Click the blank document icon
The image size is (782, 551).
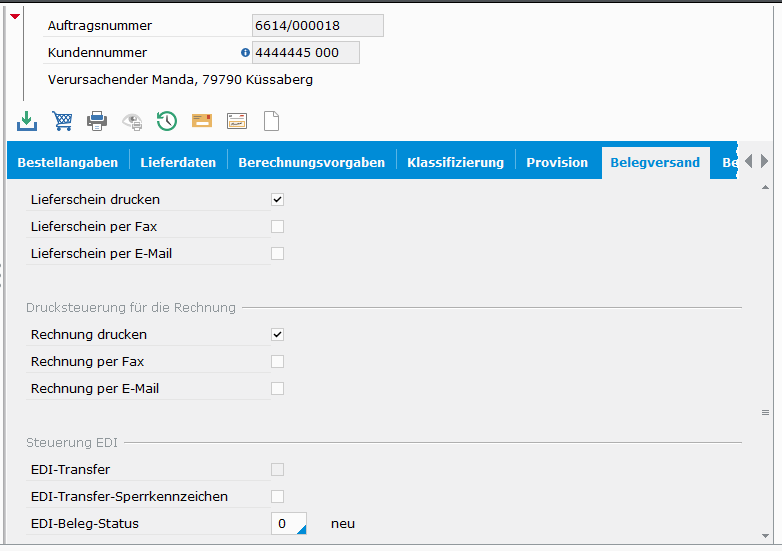[271, 121]
